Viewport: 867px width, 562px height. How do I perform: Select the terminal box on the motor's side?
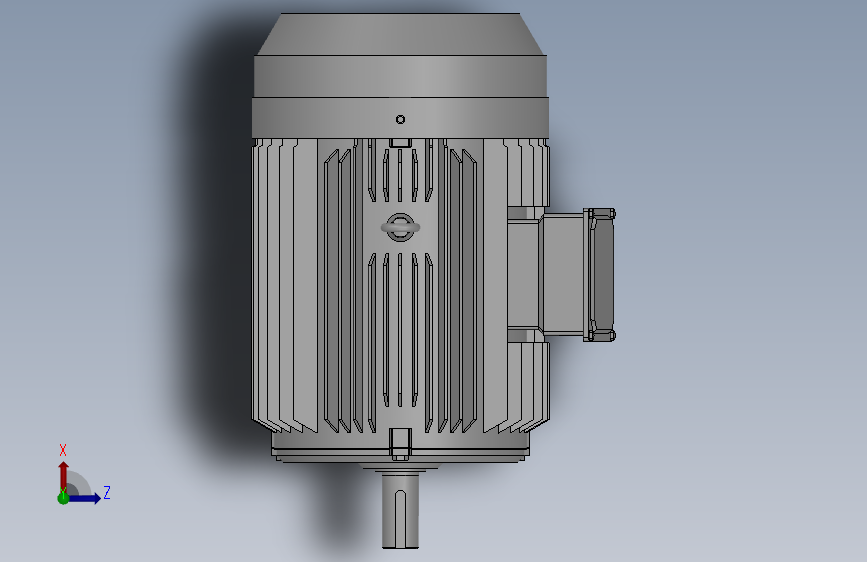pos(561,275)
